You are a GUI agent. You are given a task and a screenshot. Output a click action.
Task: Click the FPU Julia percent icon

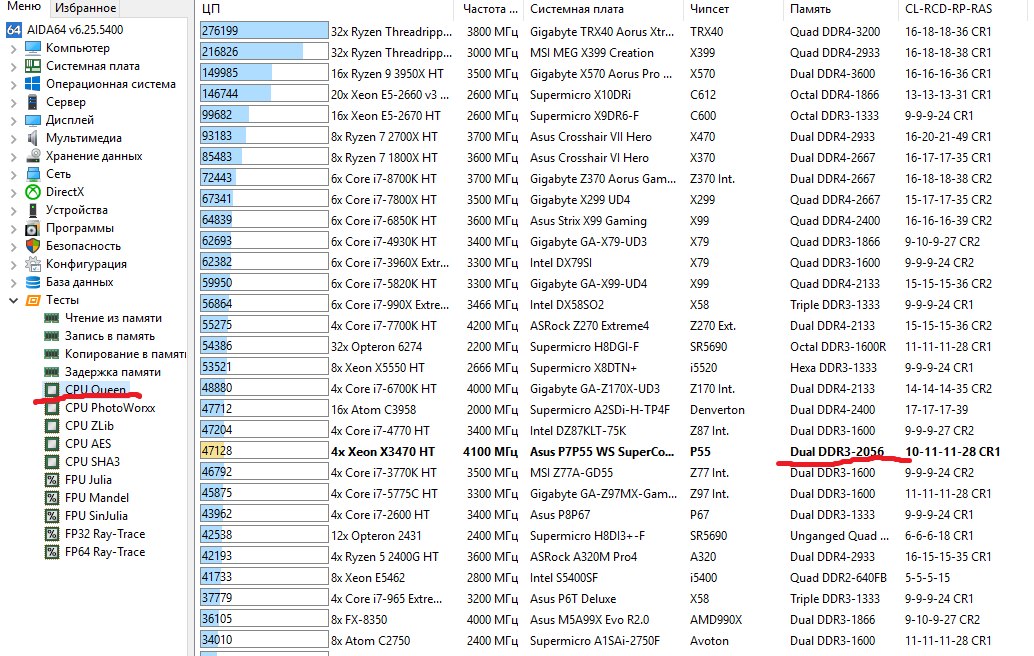click(51, 480)
